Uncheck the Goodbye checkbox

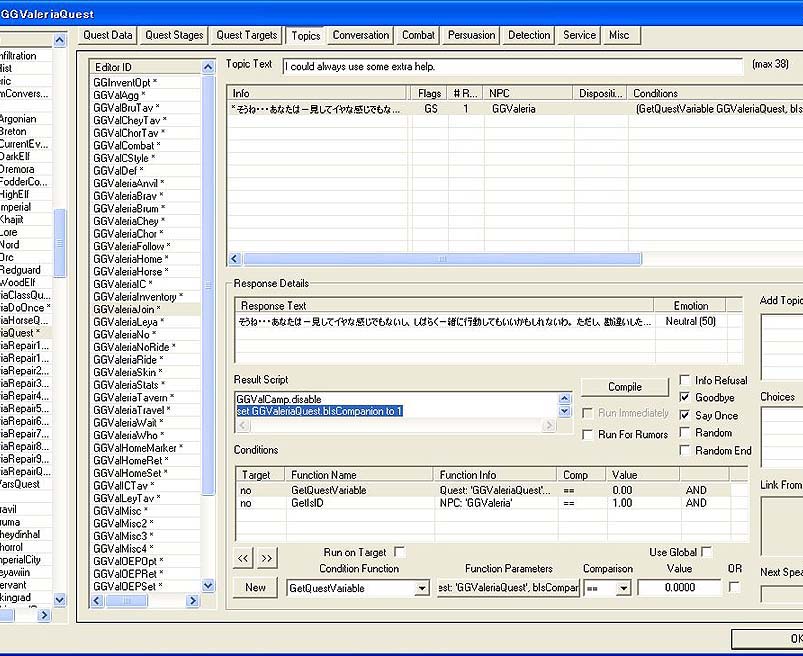point(684,397)
